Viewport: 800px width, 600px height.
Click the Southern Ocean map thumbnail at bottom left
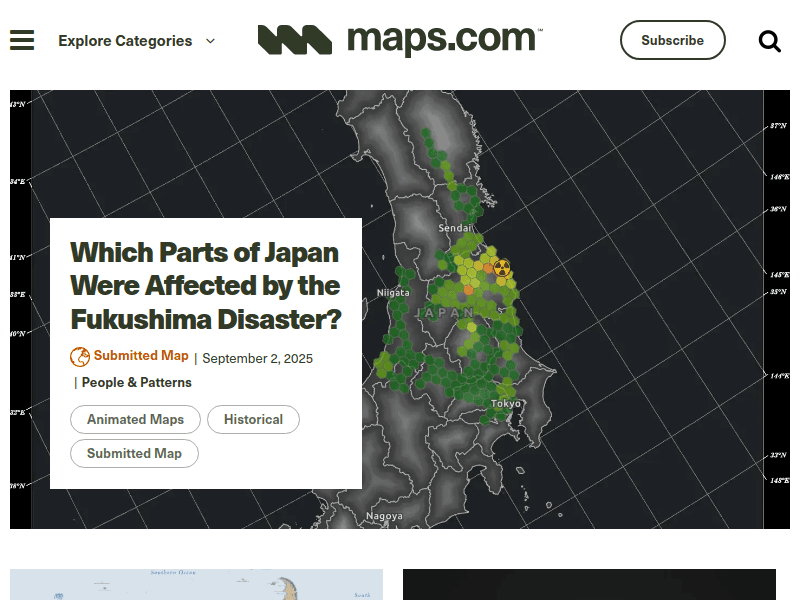point(196,585)
